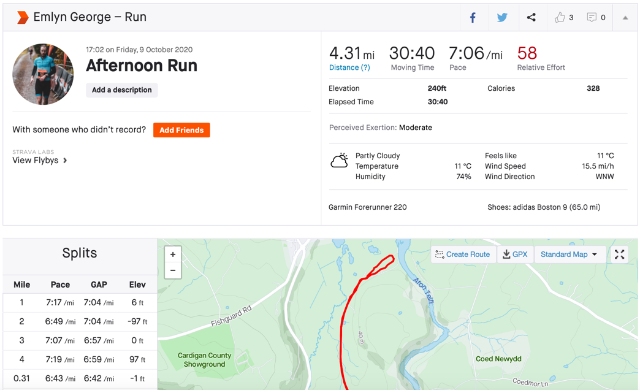This screenshot has width=640, height=390.
Task: Zoom out on the map
Action: 173,270
